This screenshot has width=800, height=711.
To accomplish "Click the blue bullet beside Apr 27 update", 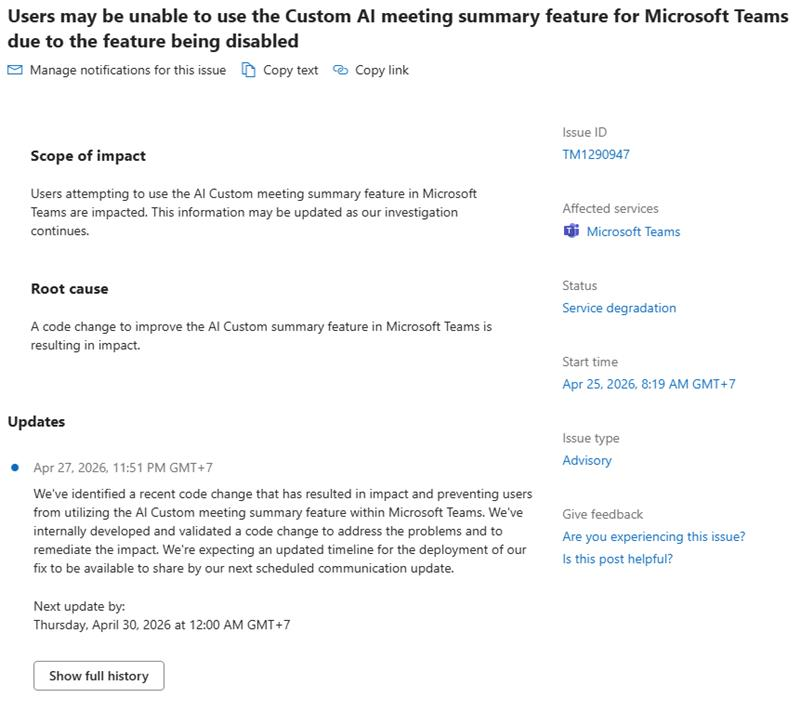I will [15, 467].
